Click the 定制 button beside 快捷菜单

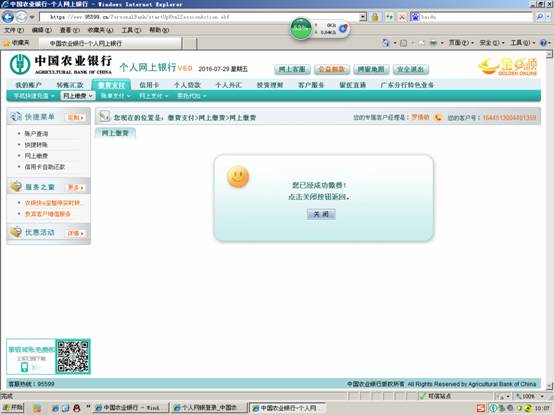pos(75,118)
